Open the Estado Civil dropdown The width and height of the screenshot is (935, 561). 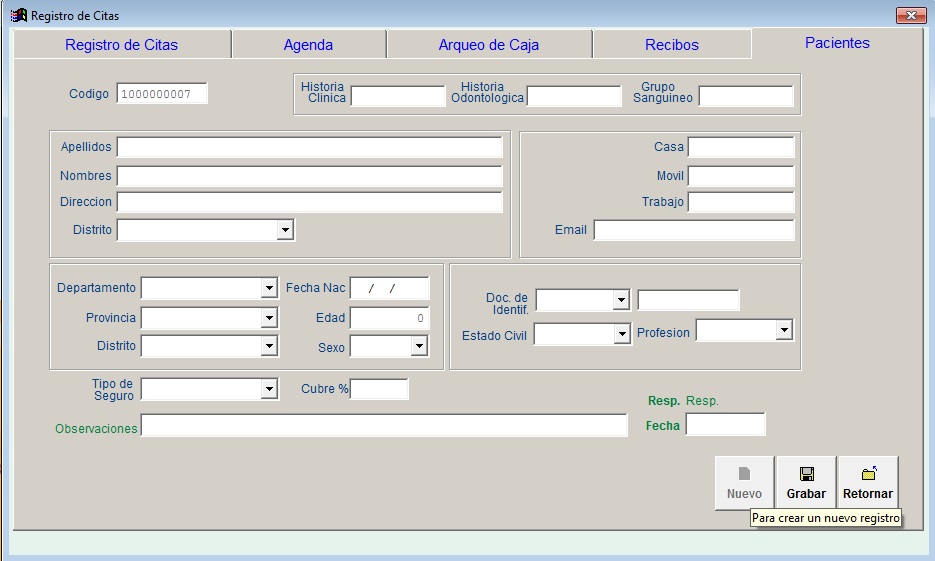pyautogui.click(x=622, y=335)
